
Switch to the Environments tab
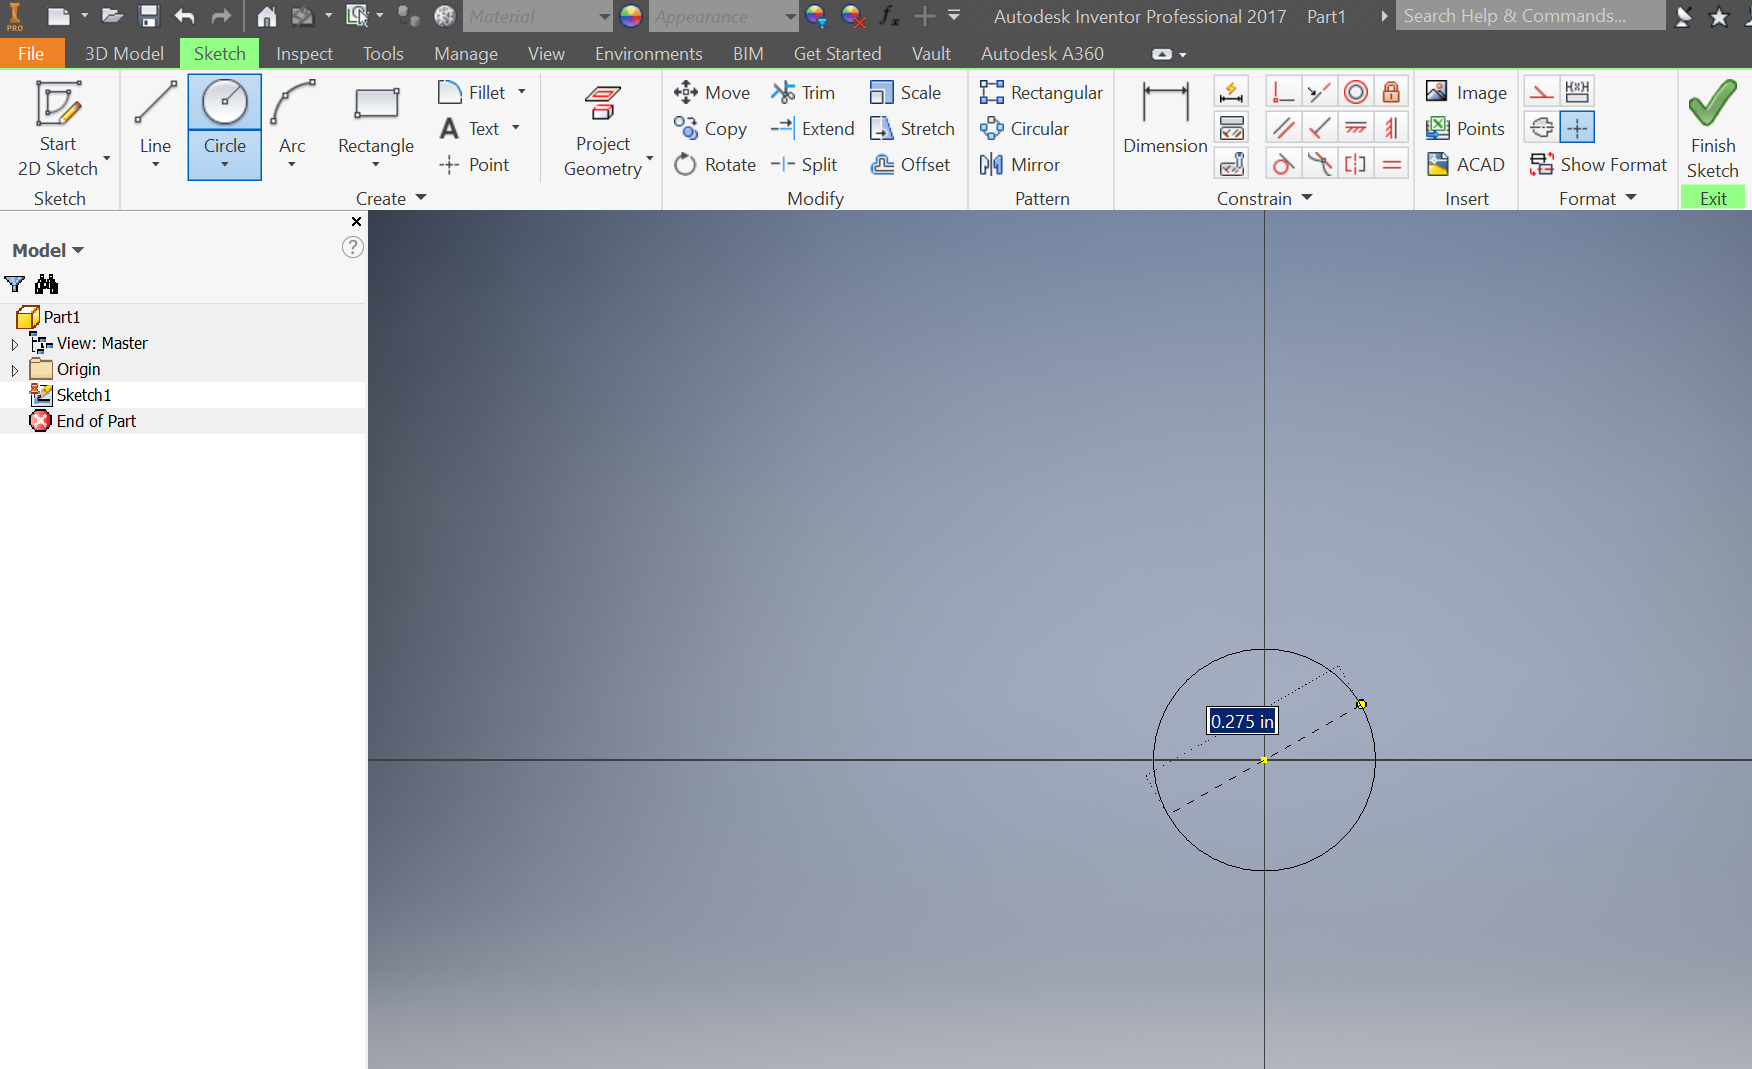[x=648, y=54]
